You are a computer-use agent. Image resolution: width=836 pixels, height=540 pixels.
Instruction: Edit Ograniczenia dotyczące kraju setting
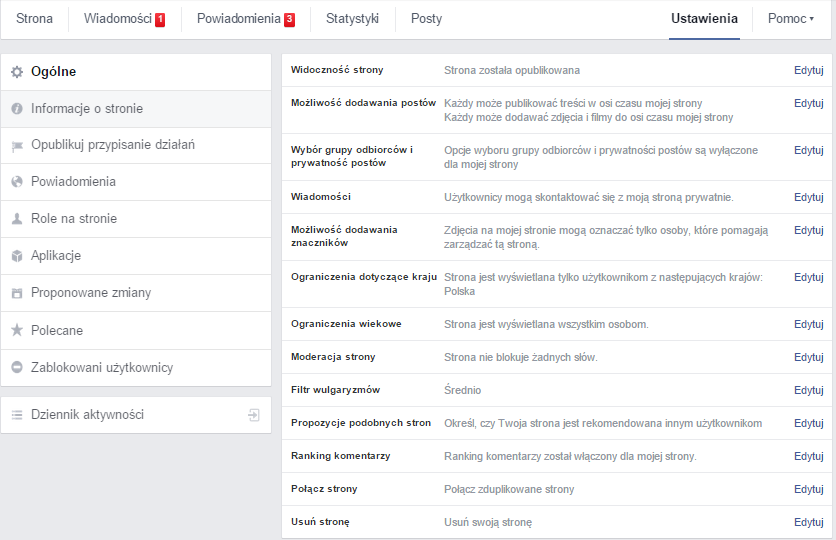(x=809, y=277)
